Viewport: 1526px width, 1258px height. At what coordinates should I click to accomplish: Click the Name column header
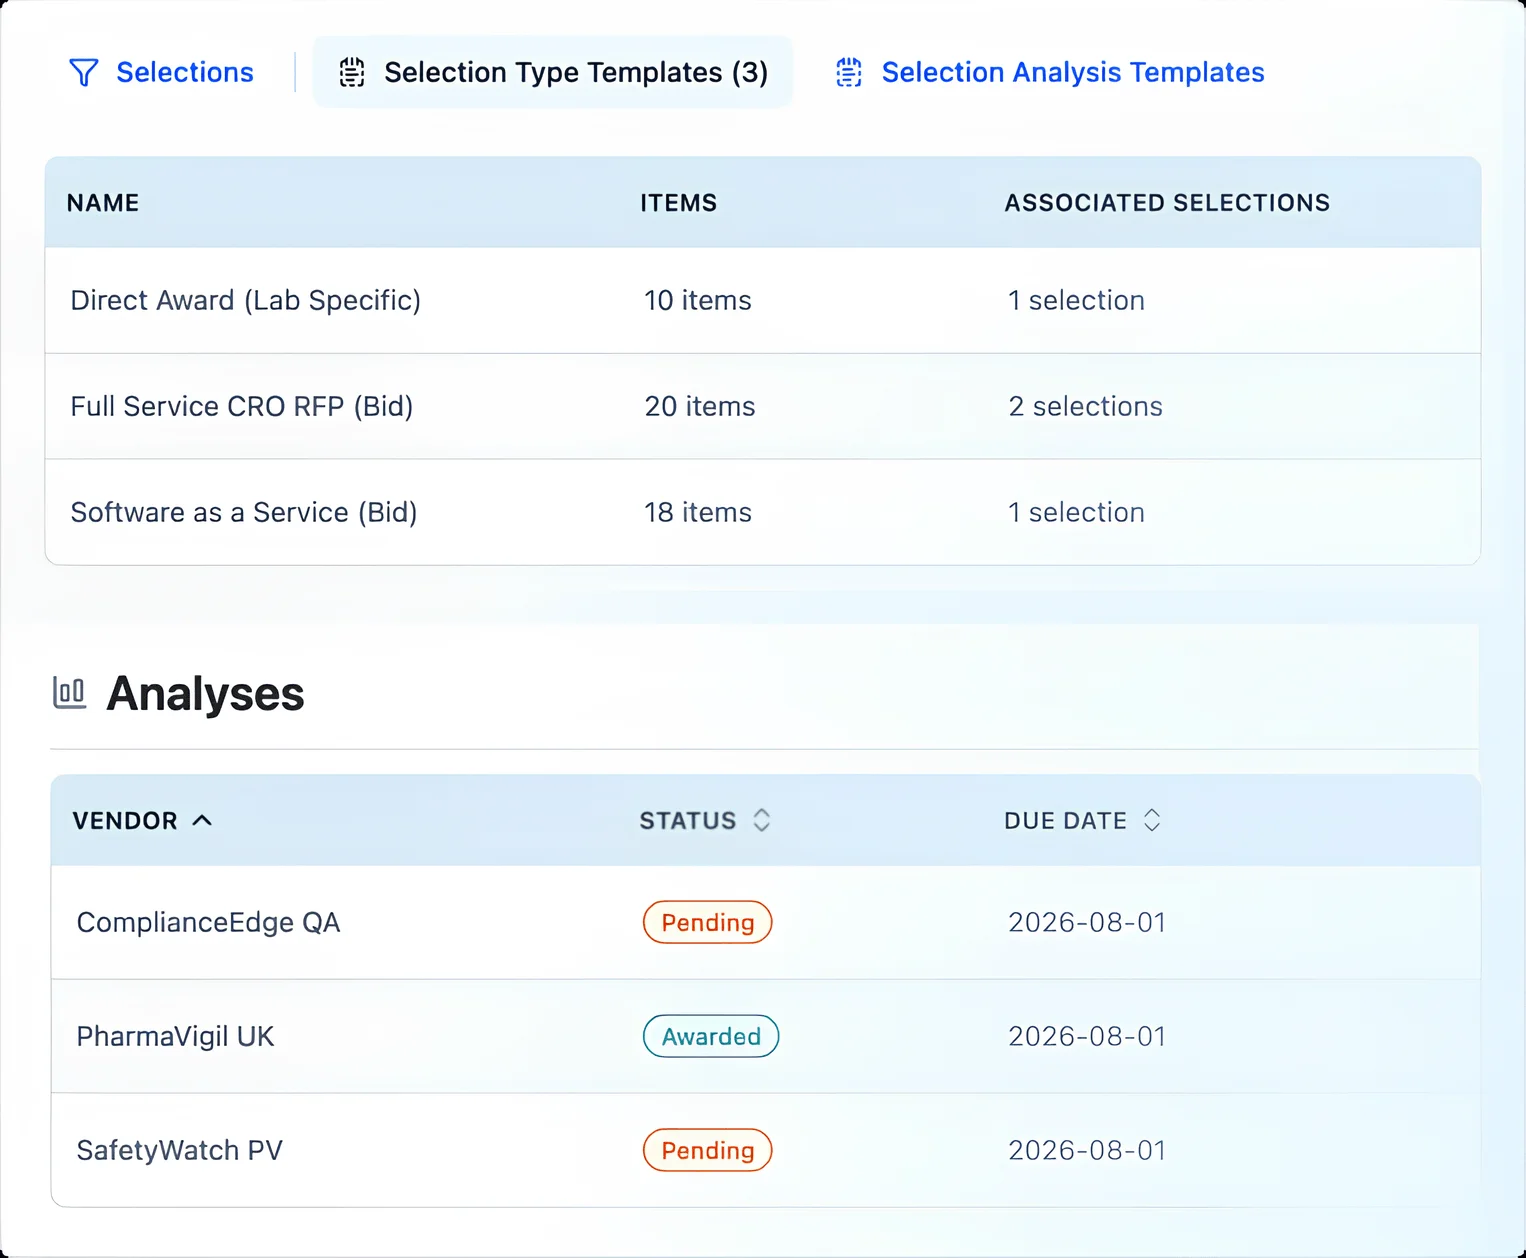(x=103, y=202)
